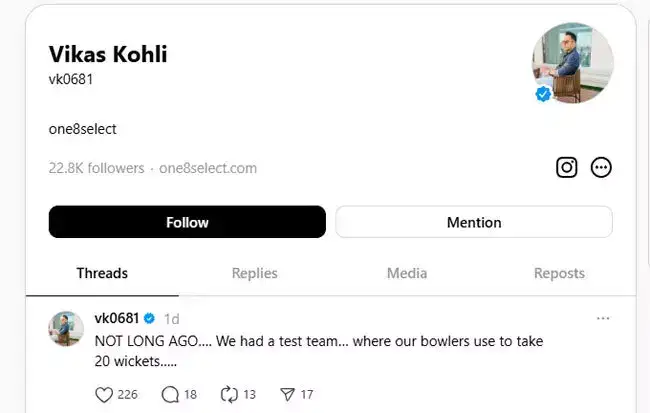Open the circled three-dots profile menu

point(601,168)
